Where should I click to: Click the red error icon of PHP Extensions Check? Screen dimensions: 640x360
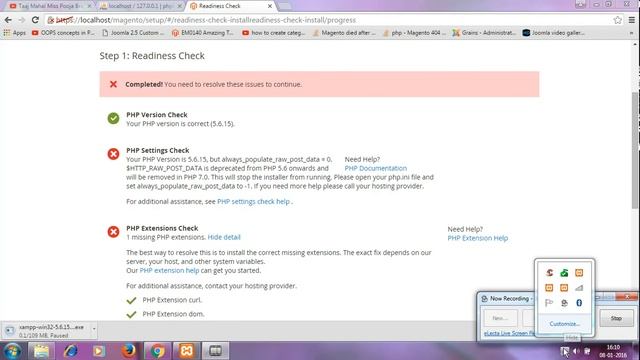coord(113,232)
